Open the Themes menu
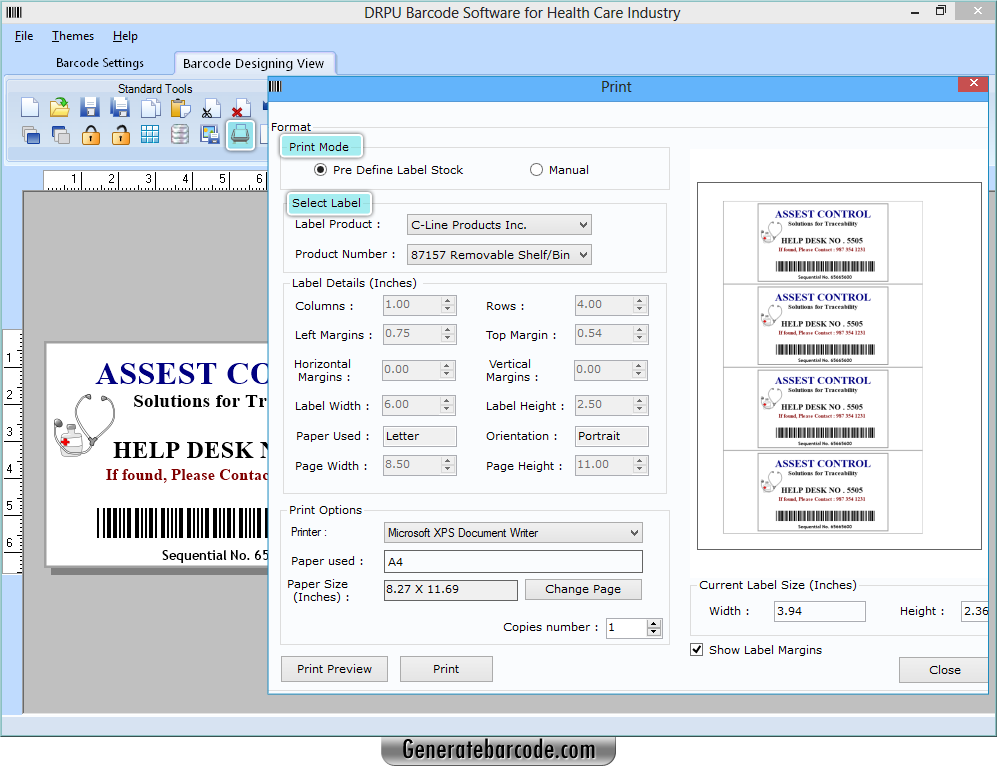This screenshot has width=997, height=766. coord(72,35)
